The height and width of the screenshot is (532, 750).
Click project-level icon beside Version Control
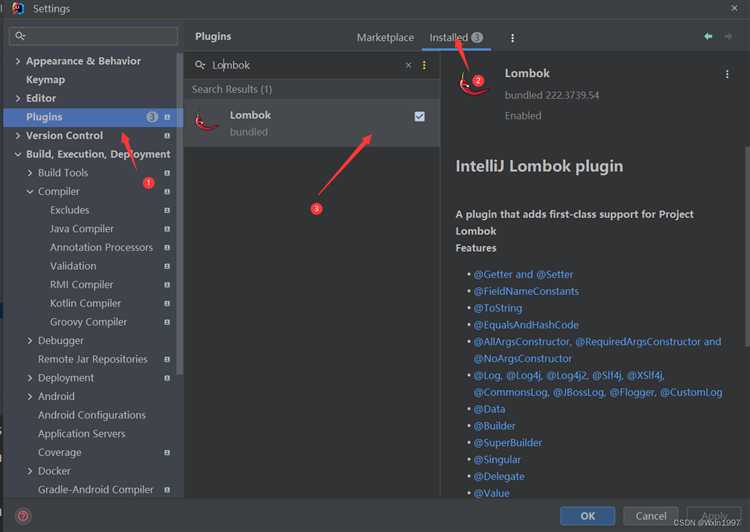[167, 135]
